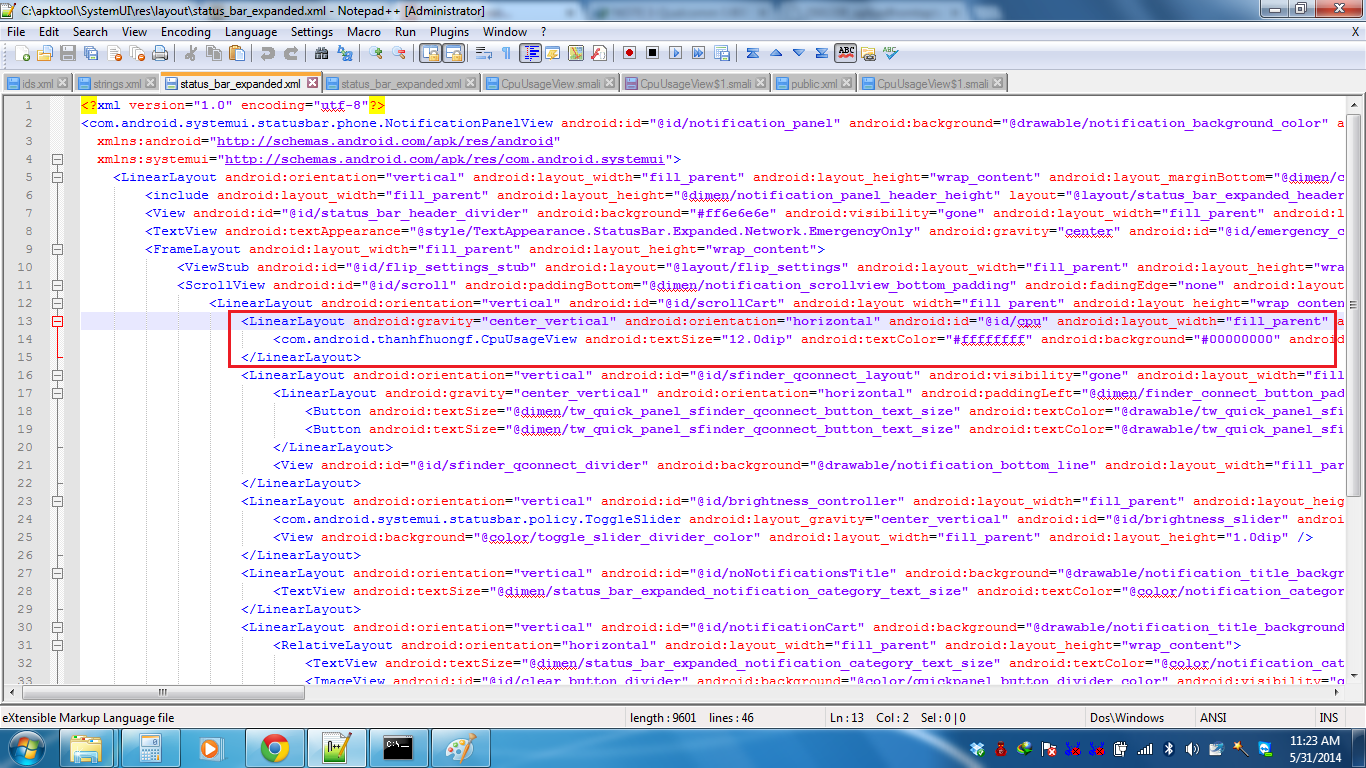Open Paint from the taskbar

pyautogui.click(x=459, y=748)
